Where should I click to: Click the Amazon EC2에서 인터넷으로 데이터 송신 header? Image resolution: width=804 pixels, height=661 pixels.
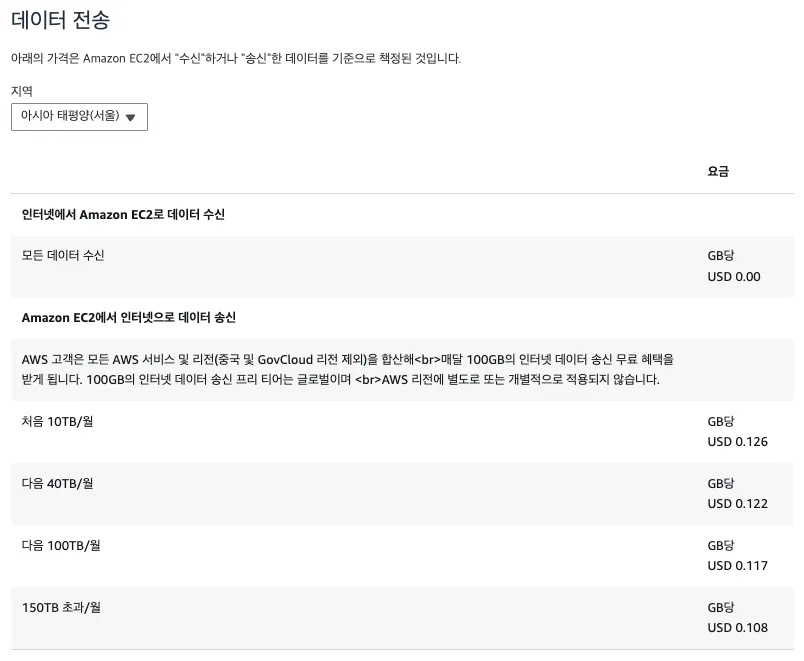[129, 317]
